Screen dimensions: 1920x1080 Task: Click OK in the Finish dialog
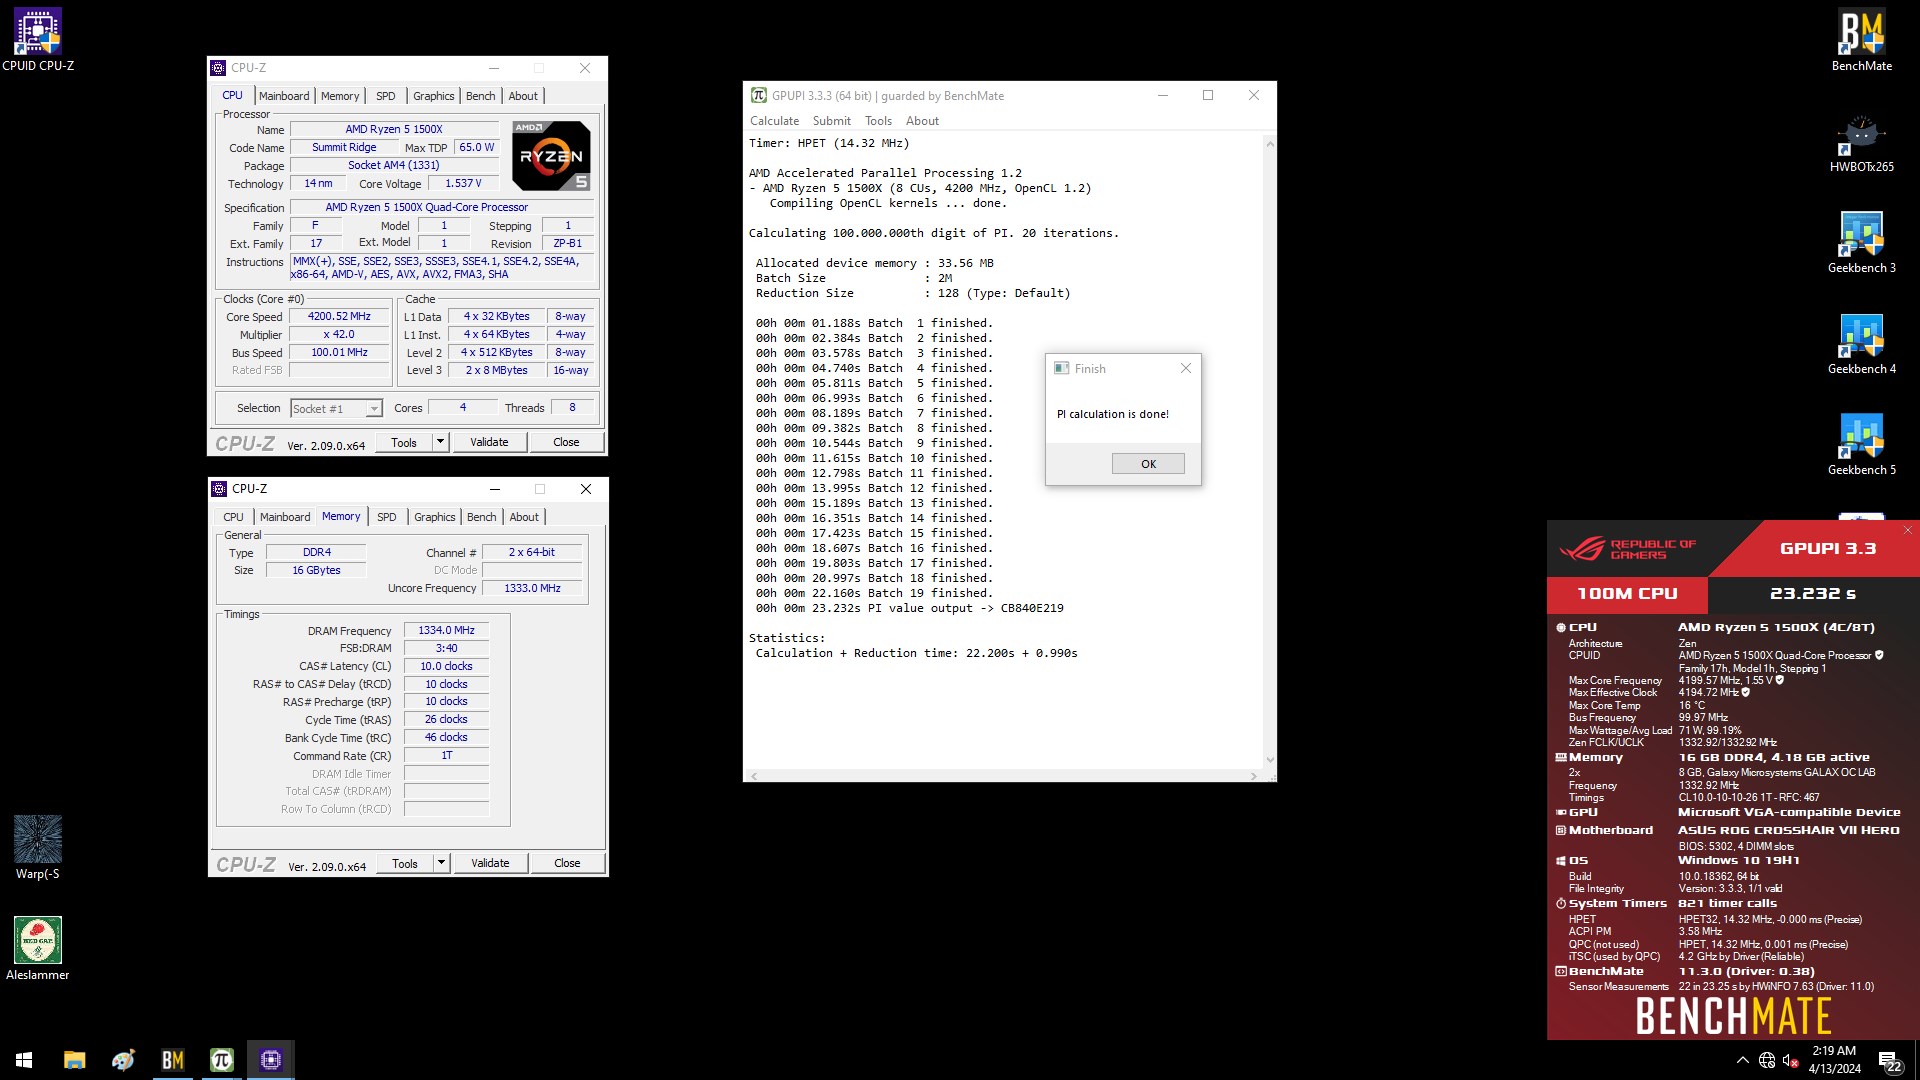[1148, 464]
